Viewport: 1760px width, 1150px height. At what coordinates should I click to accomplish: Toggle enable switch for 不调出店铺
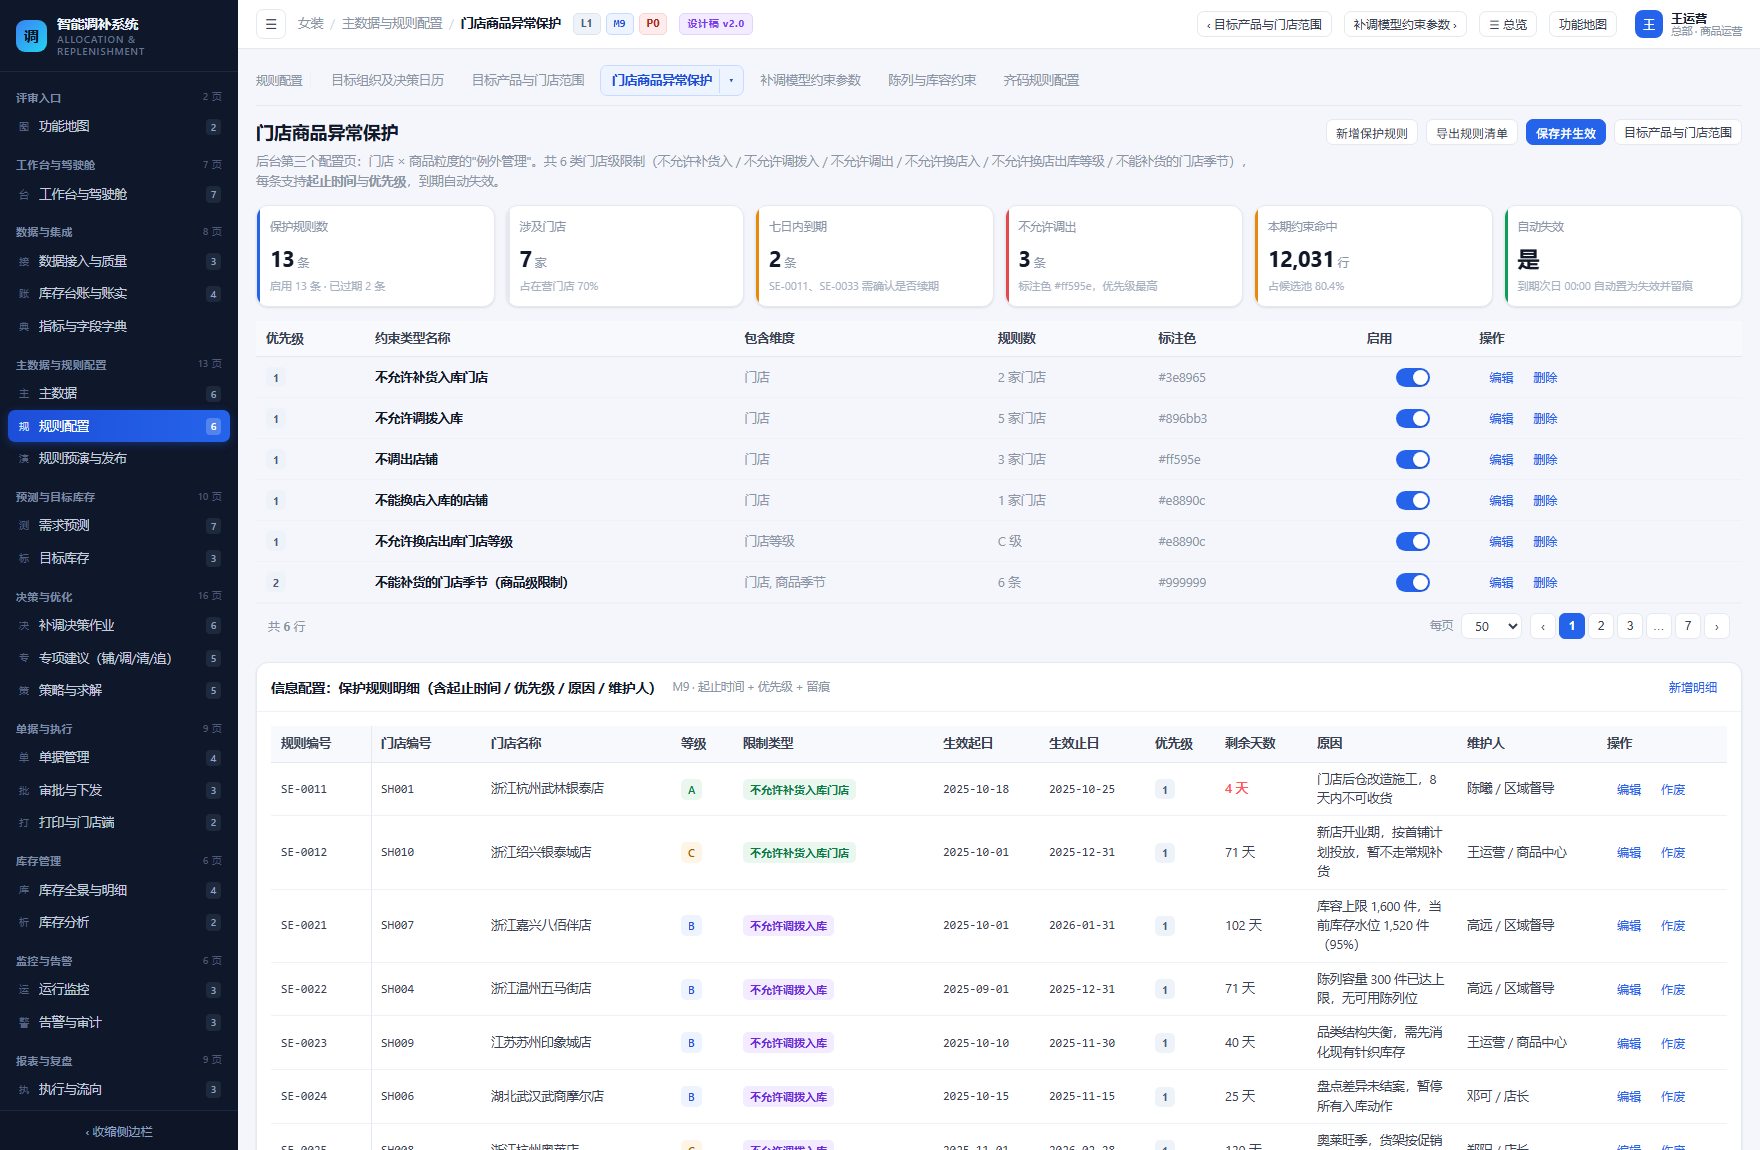click(x=1413, y=460)
